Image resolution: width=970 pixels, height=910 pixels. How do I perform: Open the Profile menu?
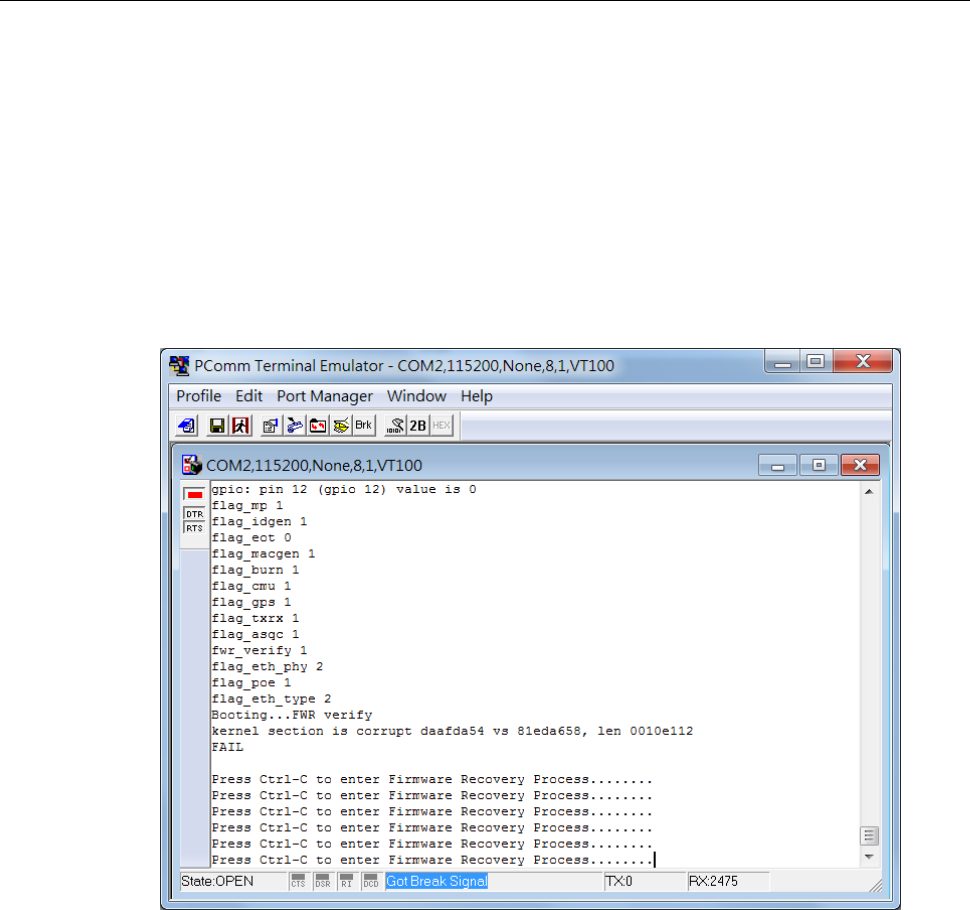pyautogui.click(x=199, y=396)
